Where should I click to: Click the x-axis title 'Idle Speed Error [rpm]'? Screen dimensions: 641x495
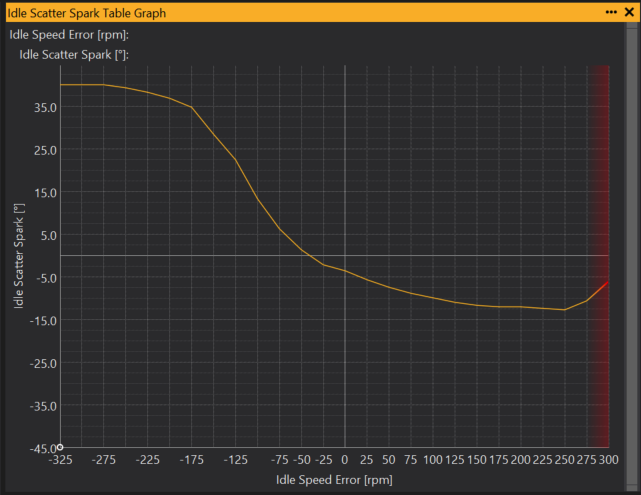334,480
